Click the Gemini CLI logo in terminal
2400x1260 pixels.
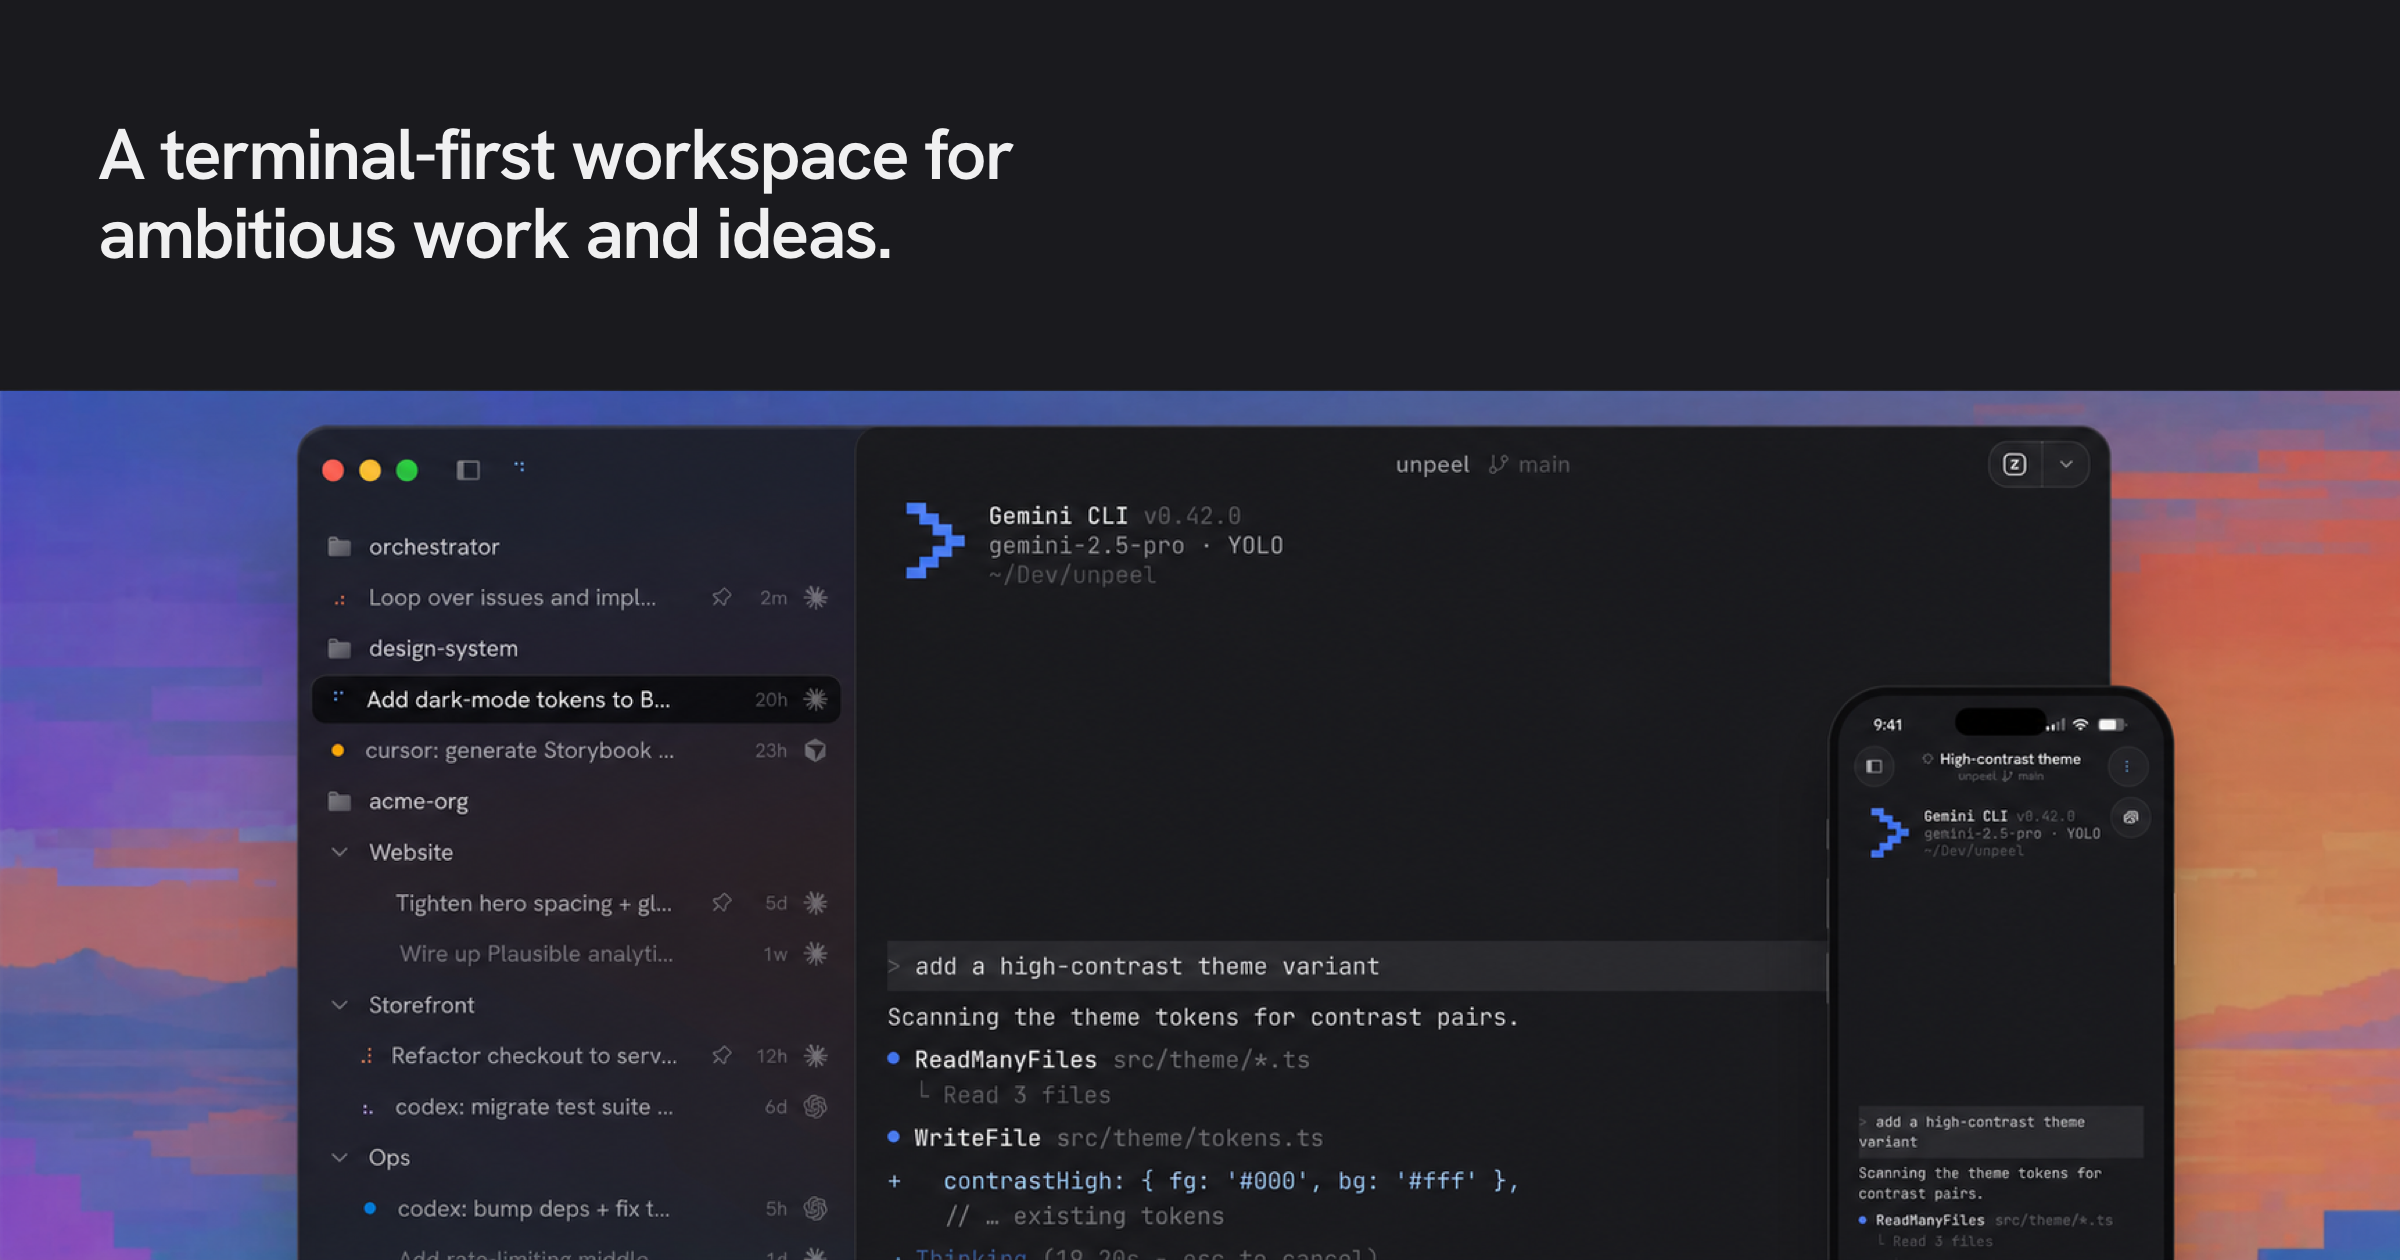point(934,540)
